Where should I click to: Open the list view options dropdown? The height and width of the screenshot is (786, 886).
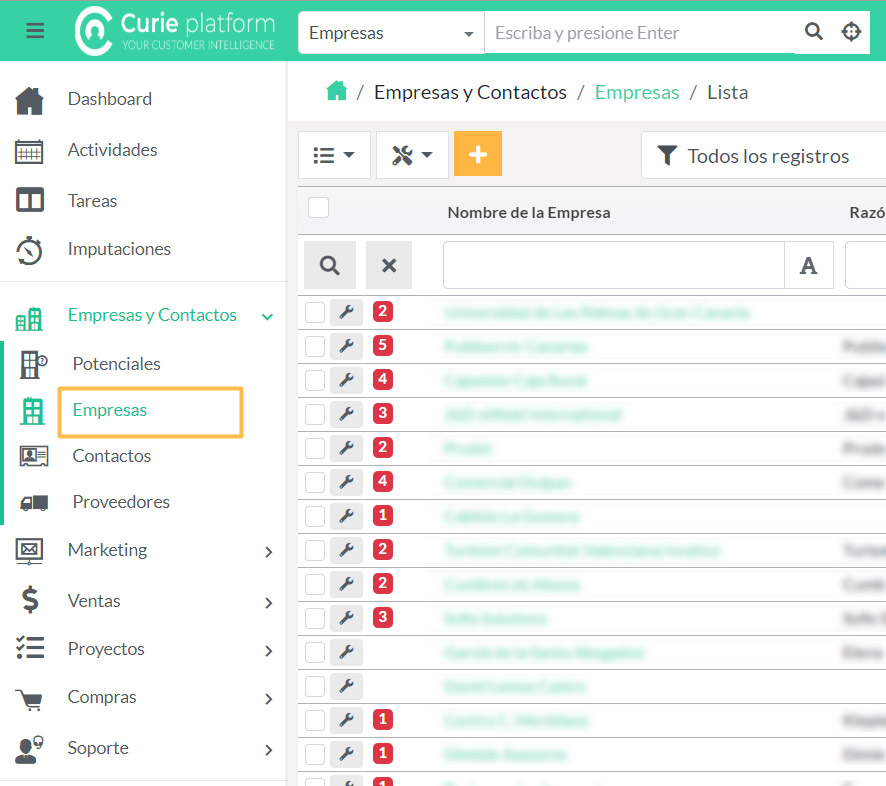pos(334,155)
